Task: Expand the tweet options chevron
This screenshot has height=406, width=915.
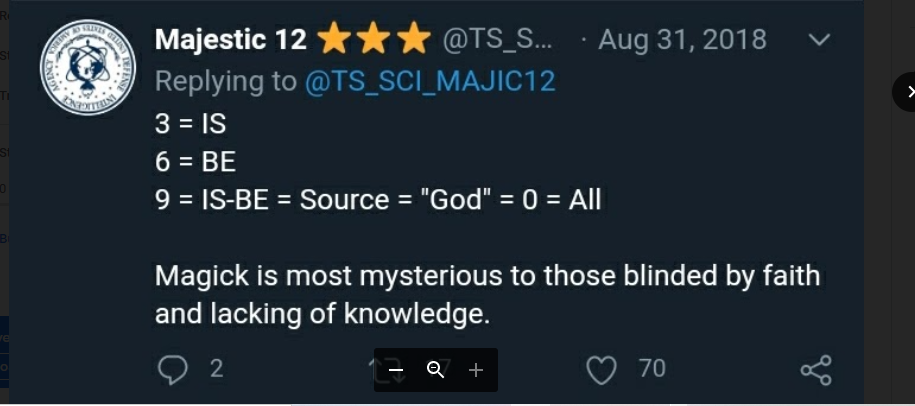Action: [x=818, y=40]
